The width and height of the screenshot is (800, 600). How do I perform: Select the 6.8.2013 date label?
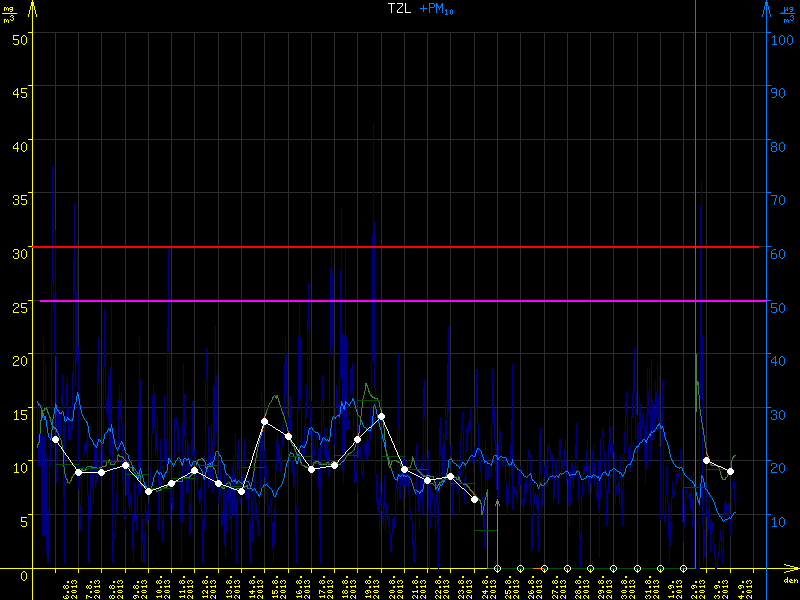(x=67, y=585)
